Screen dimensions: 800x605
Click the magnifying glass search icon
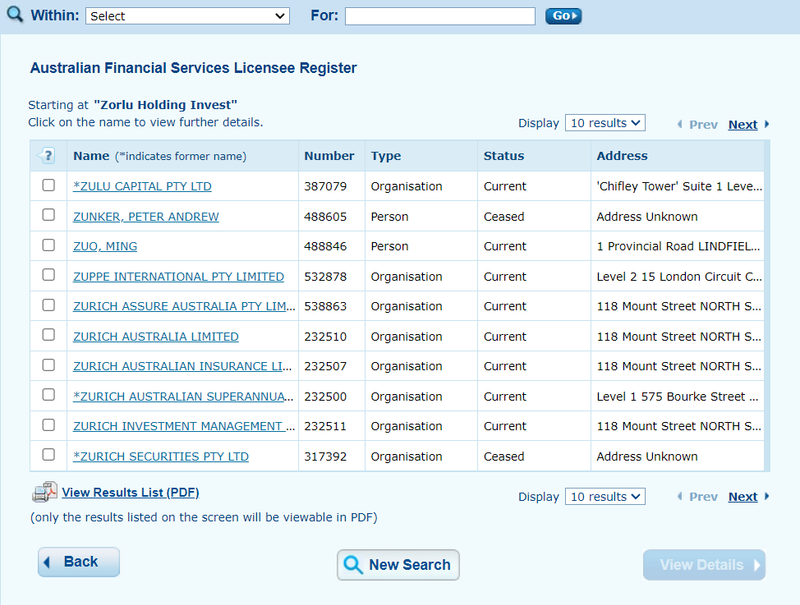15,14
